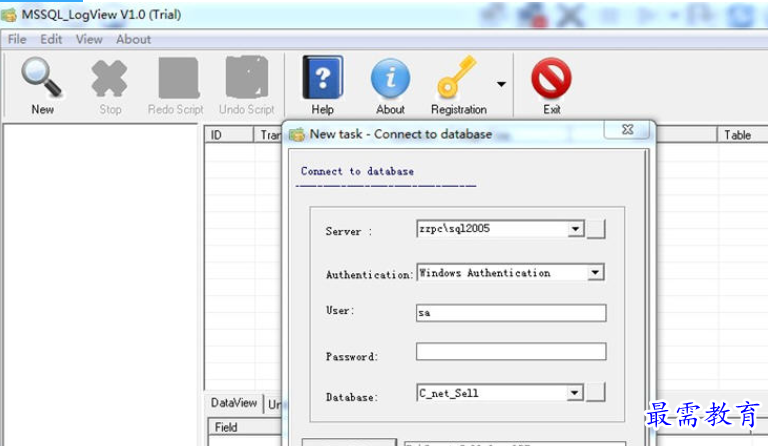Open the File menu
This screenshot has width=768, height=446.
tap(17, 39)
